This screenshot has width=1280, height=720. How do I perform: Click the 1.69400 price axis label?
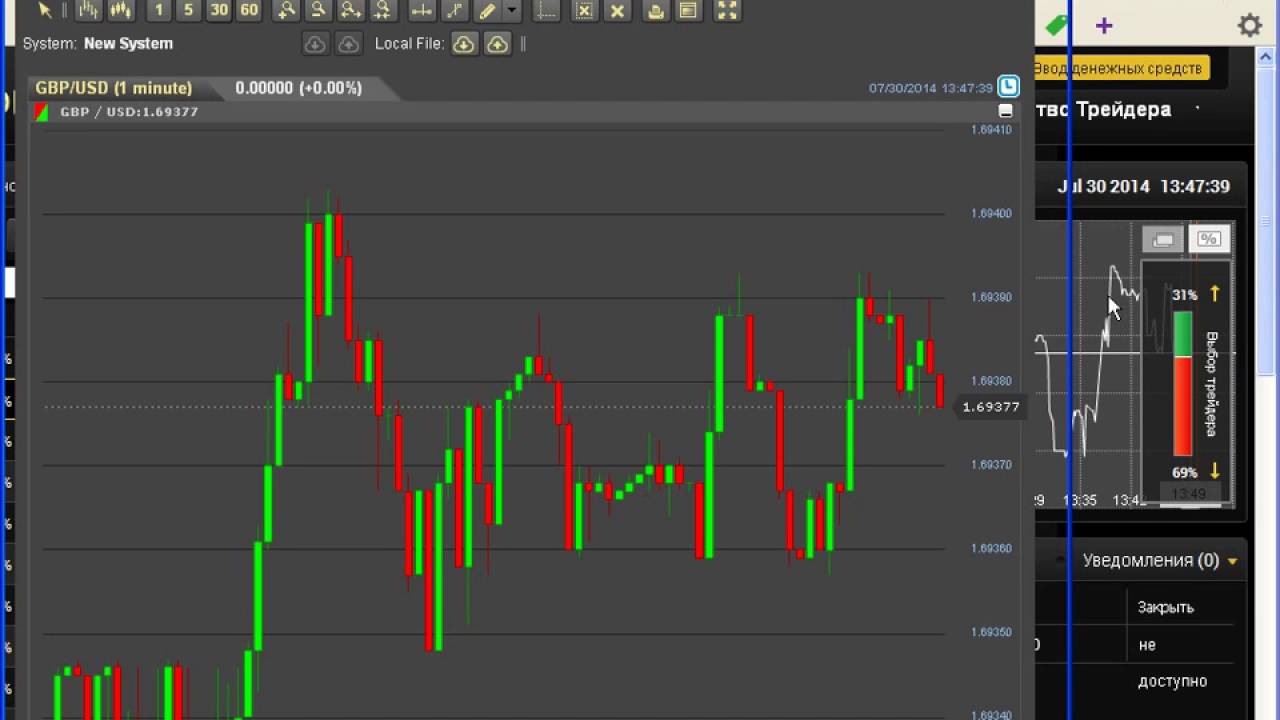[x=991, y=213]
